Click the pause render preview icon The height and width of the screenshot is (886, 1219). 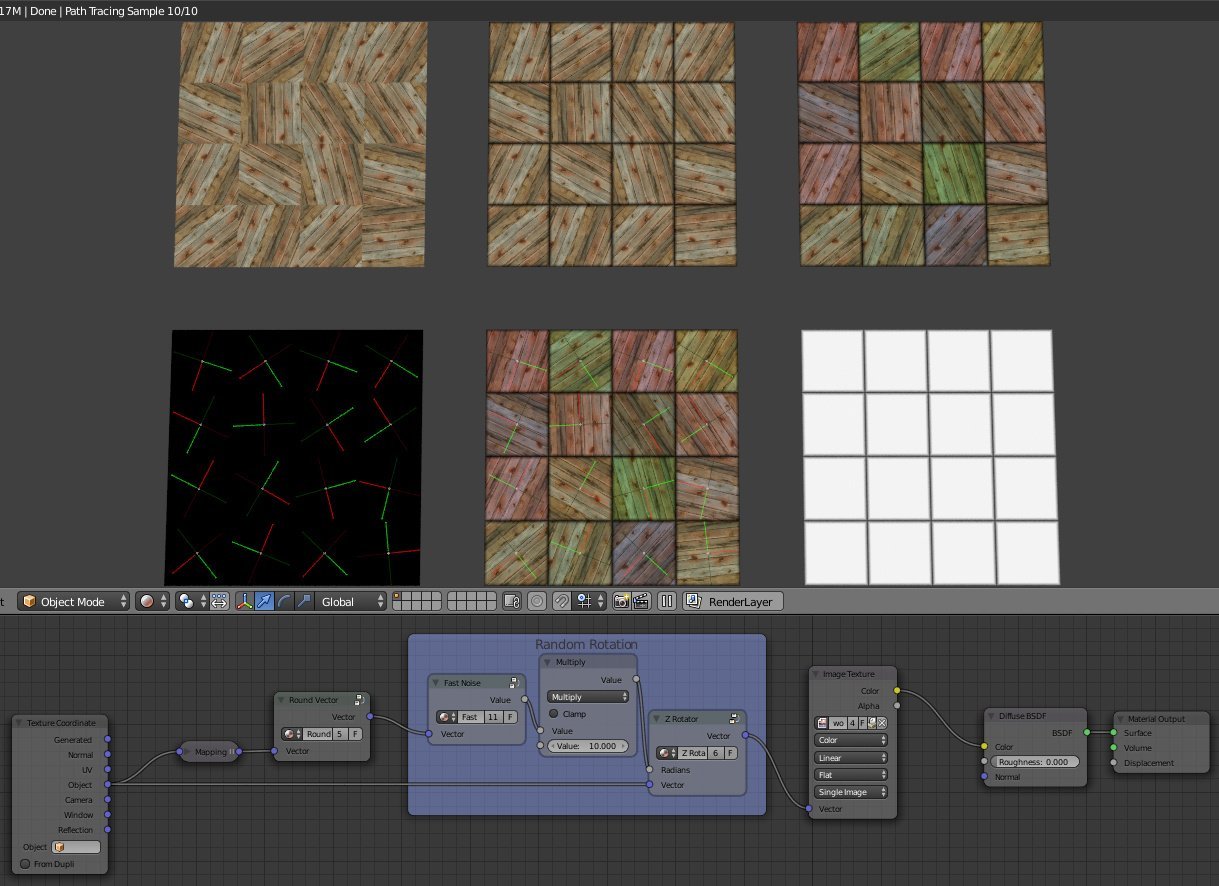click(x=666, y=602)
